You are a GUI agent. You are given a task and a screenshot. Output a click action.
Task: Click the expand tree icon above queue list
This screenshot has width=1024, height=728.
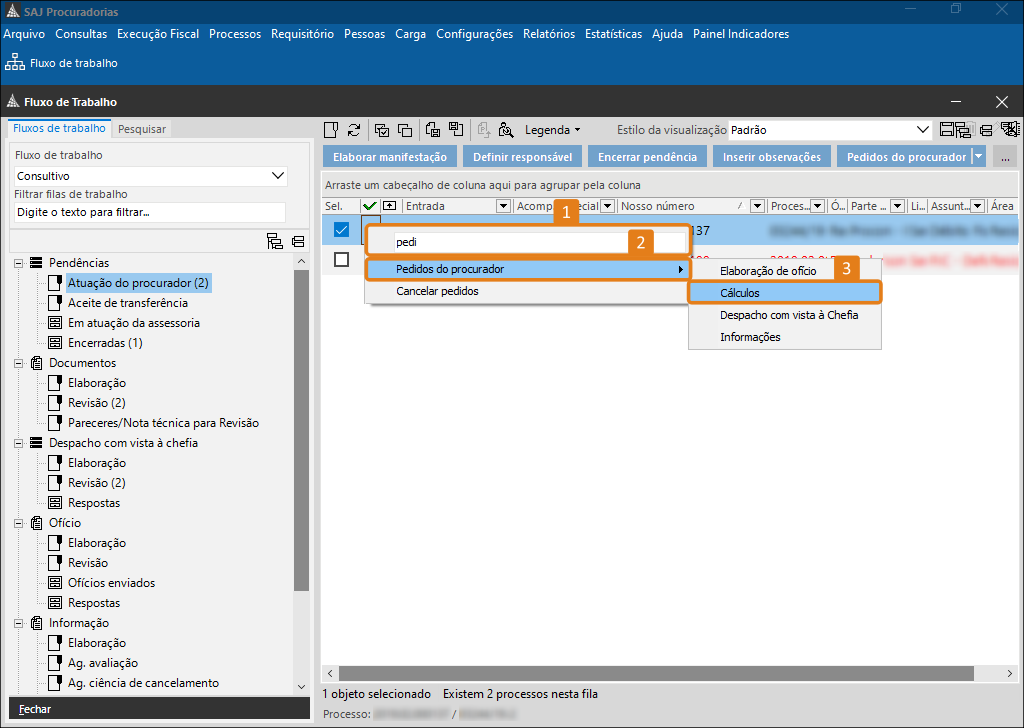coord(275,242)
